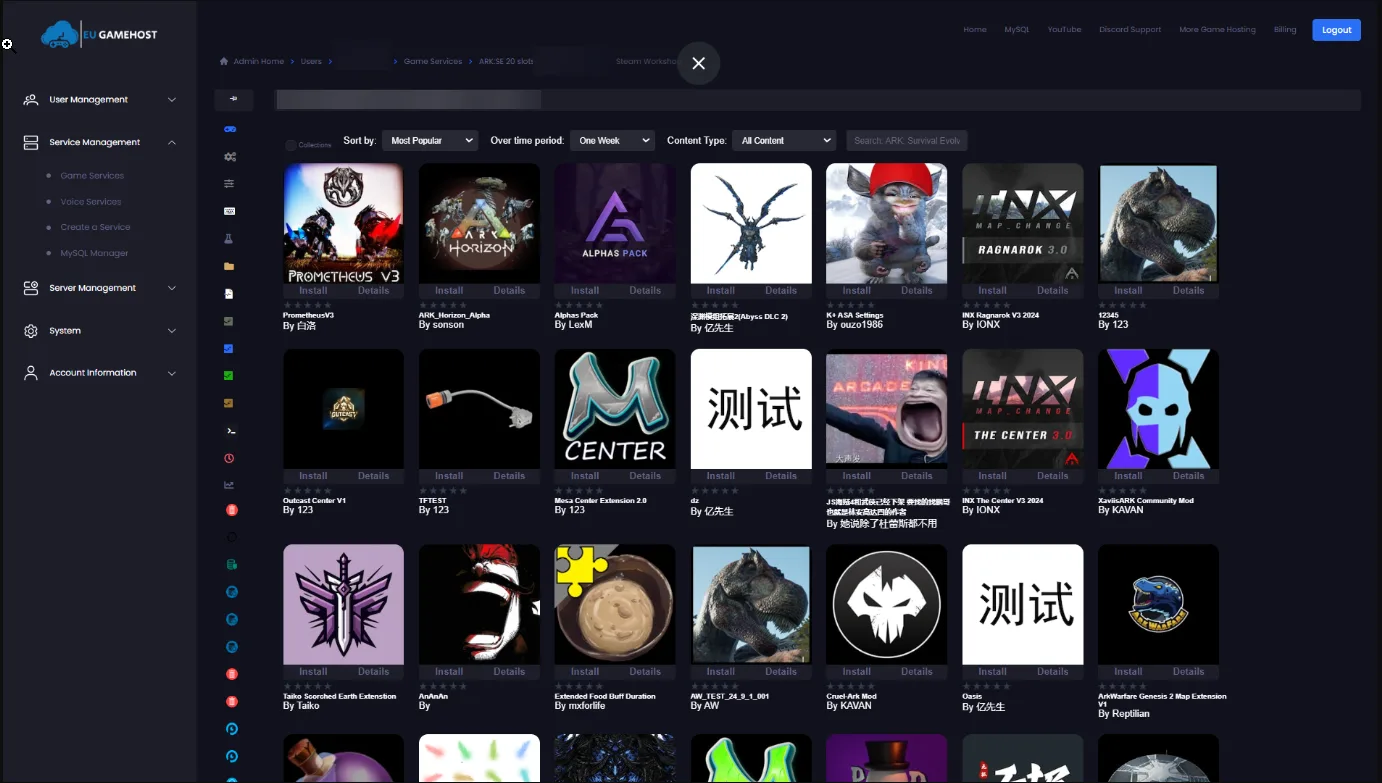Open the terminal console icon
The height and width of the screenshot is (783, 1382).
click(229, 431)
